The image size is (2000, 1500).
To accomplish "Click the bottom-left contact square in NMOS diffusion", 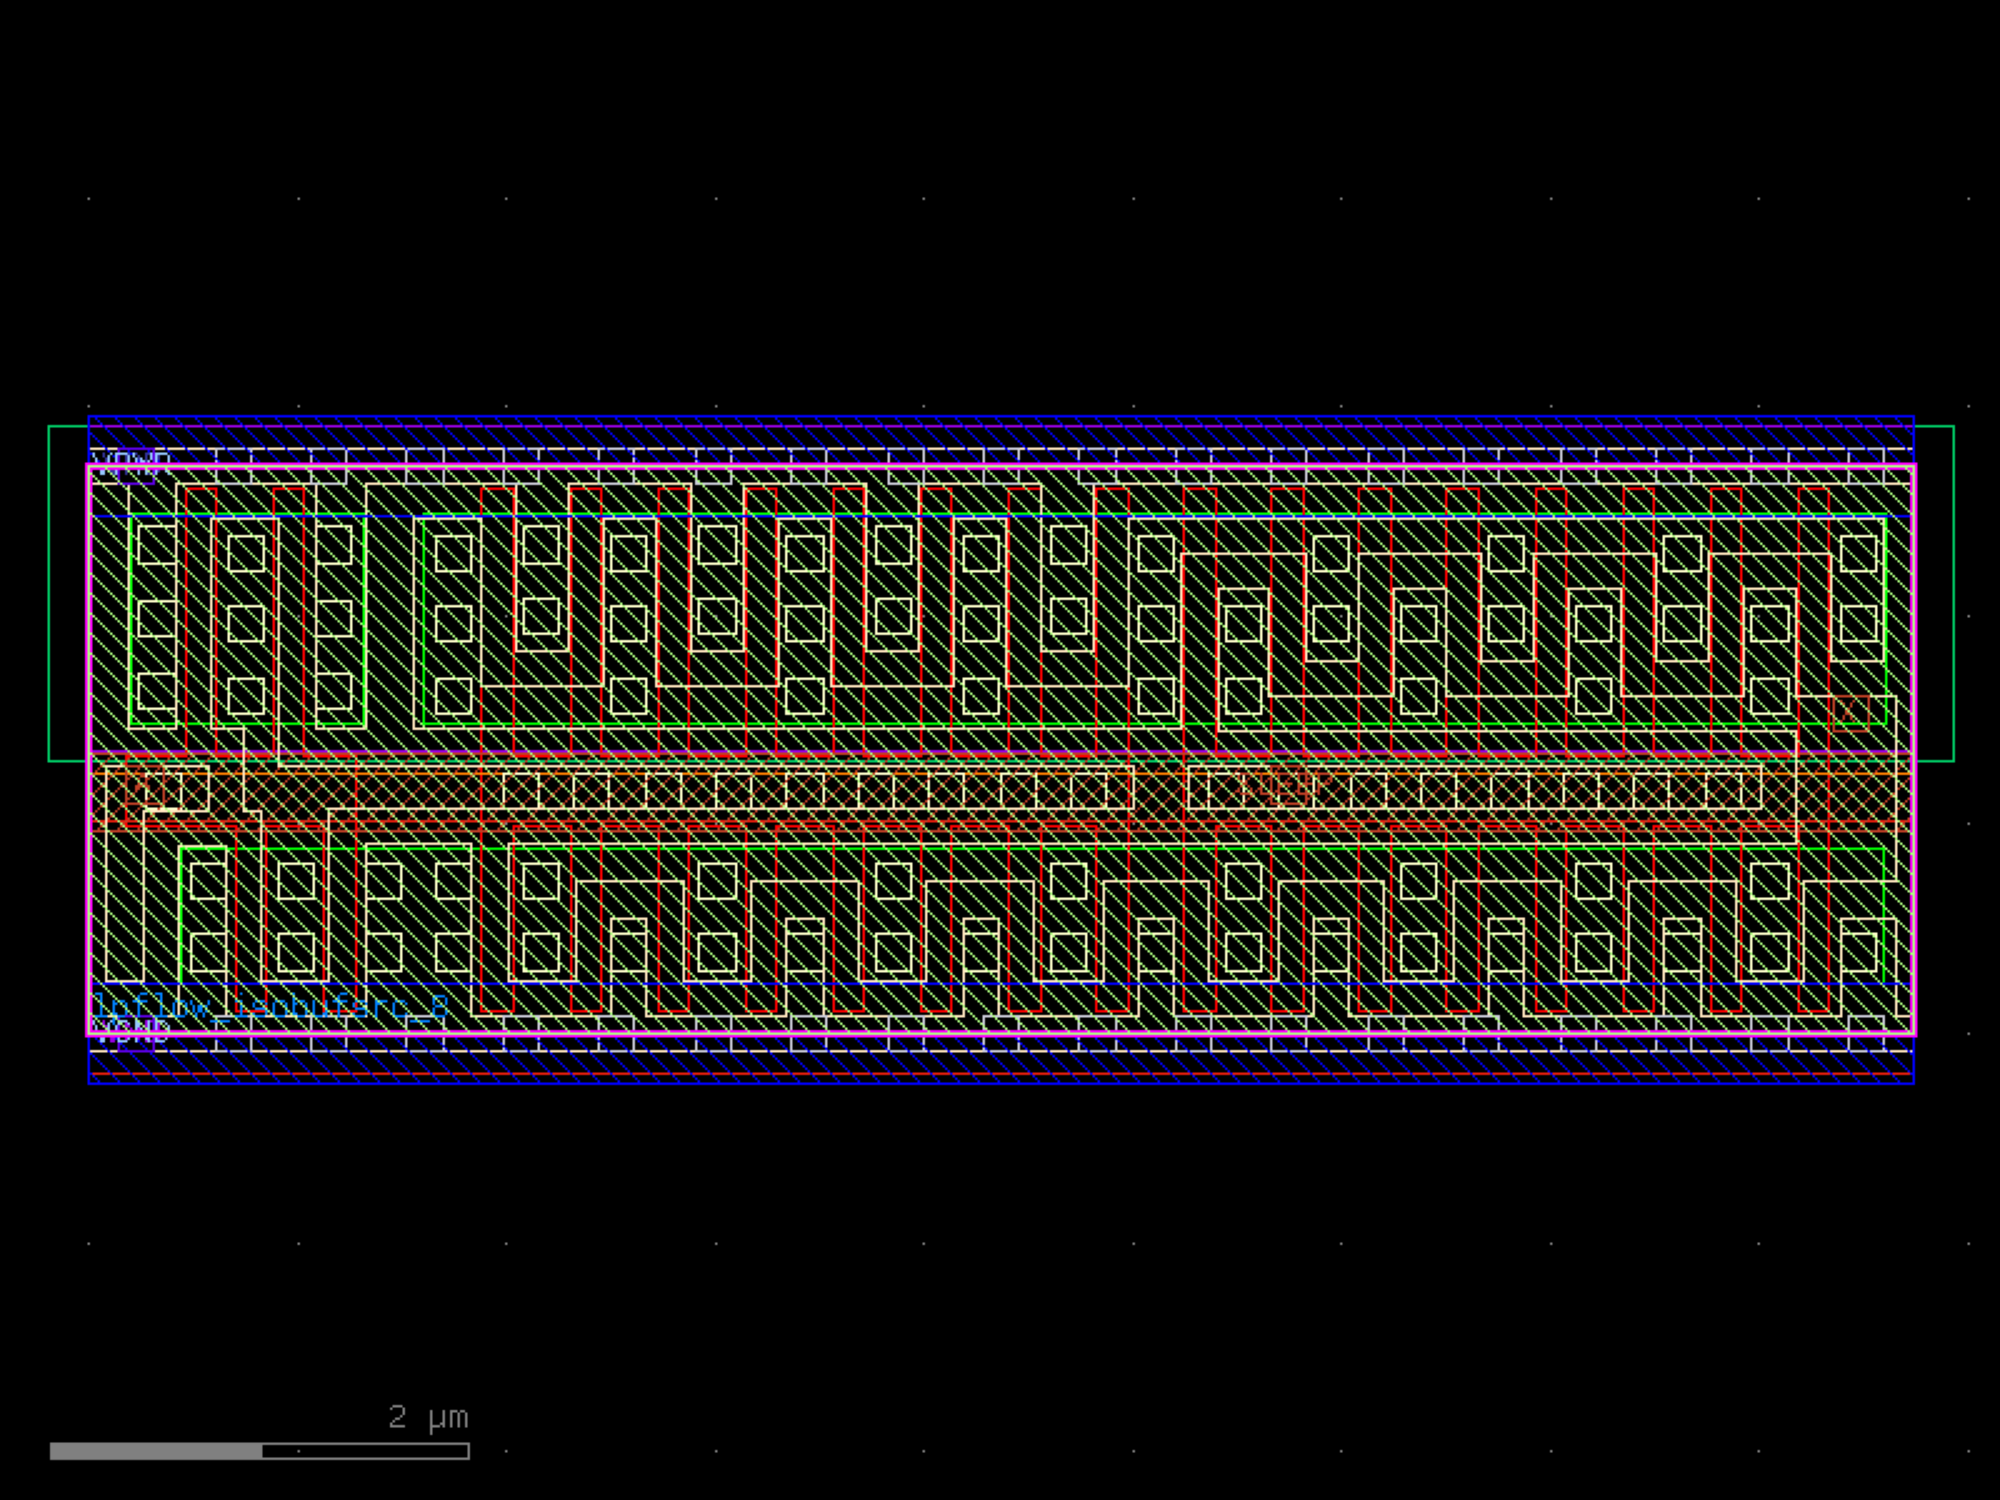I will click(x=208, y=951).
